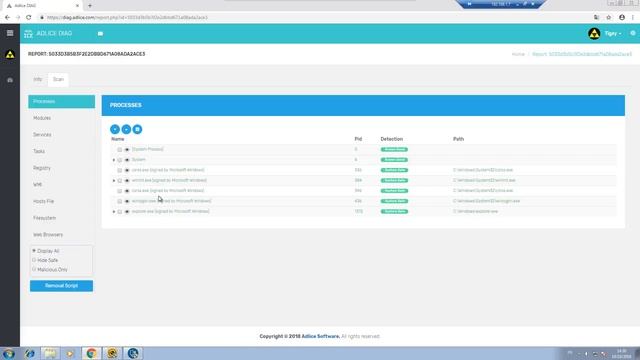Screen dimensions: 640x360
Task: Open the blue round taskbar icon
Action: pyautogui.click(x=133, y=353)
